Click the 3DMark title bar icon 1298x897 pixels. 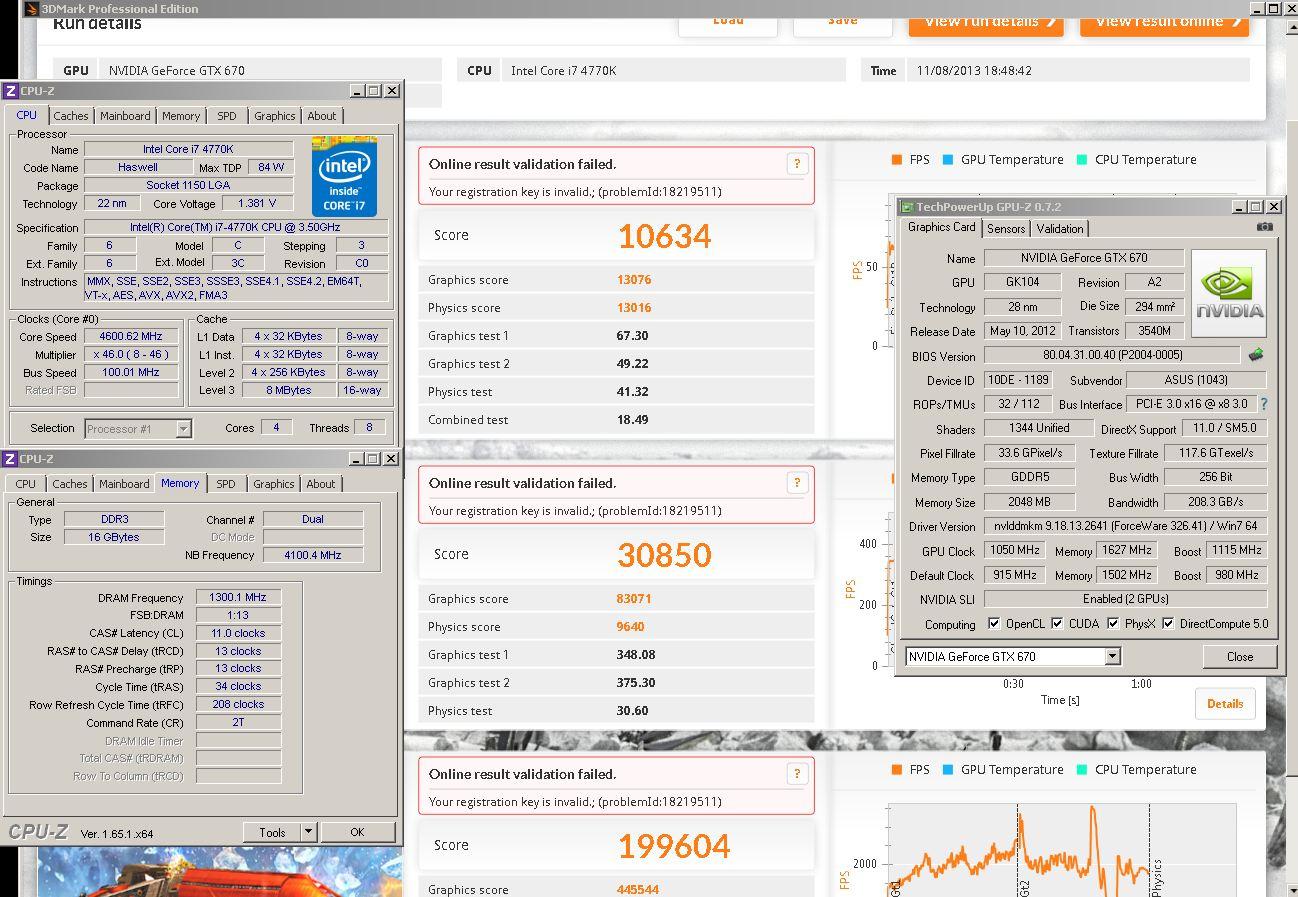pos(31,8)
